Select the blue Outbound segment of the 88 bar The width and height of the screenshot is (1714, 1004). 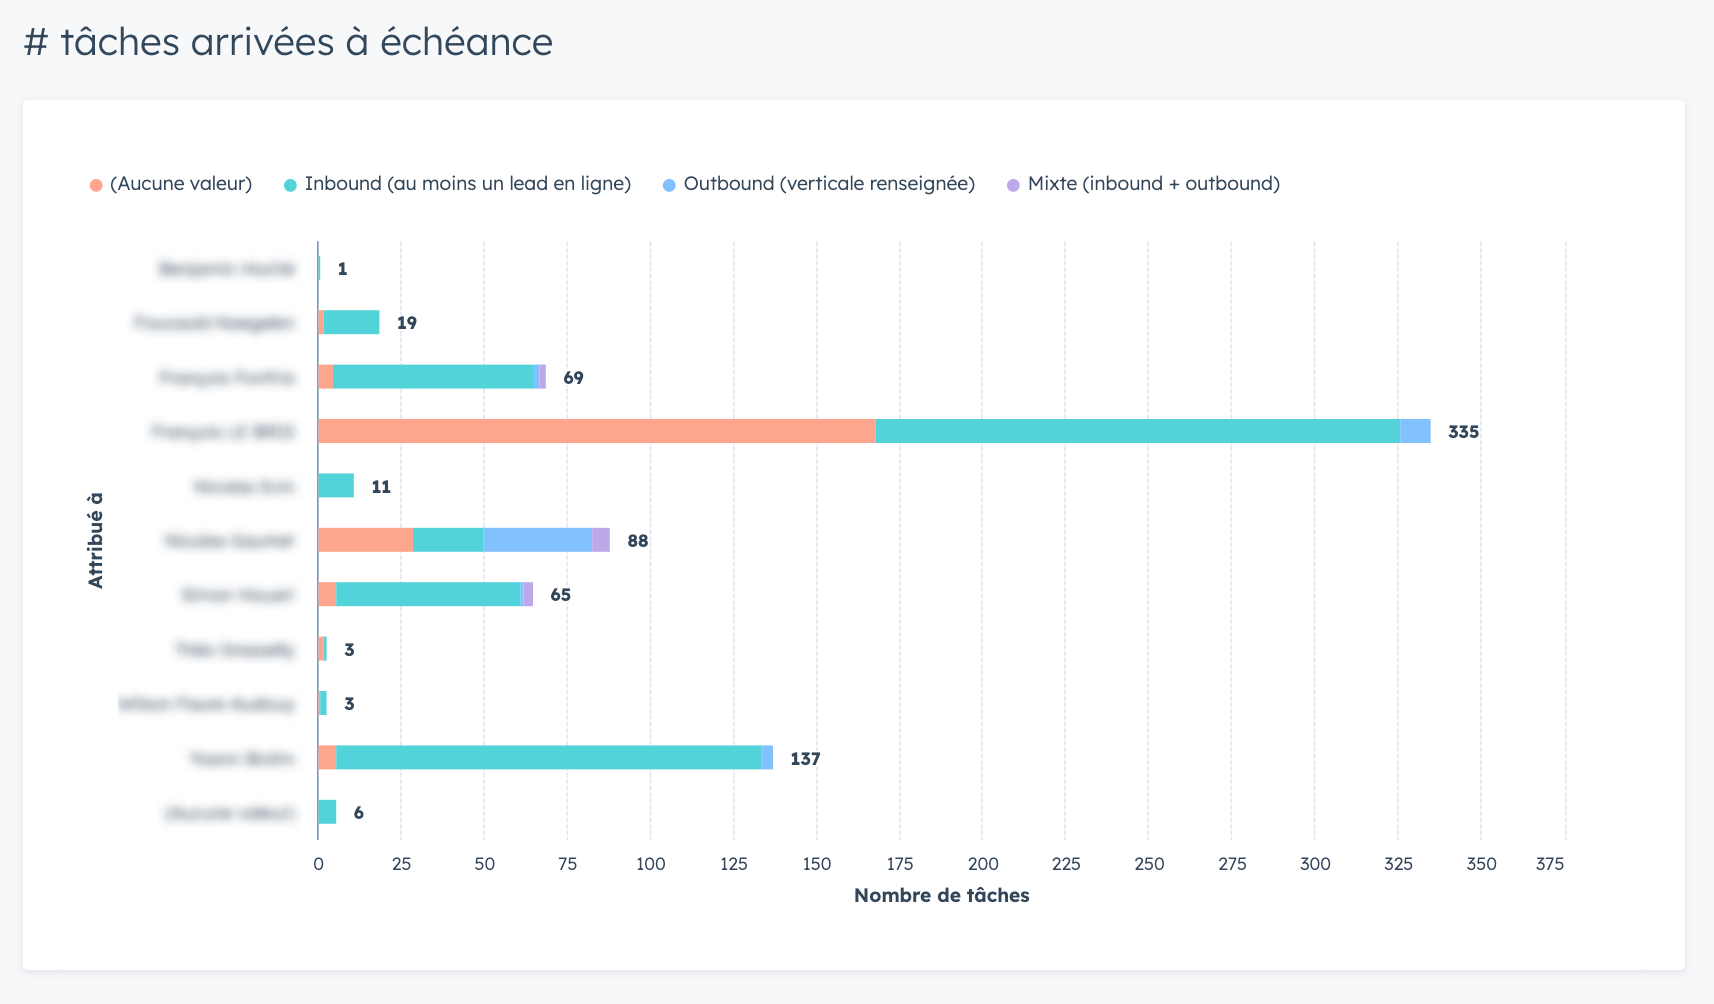[x=537, y=540]
